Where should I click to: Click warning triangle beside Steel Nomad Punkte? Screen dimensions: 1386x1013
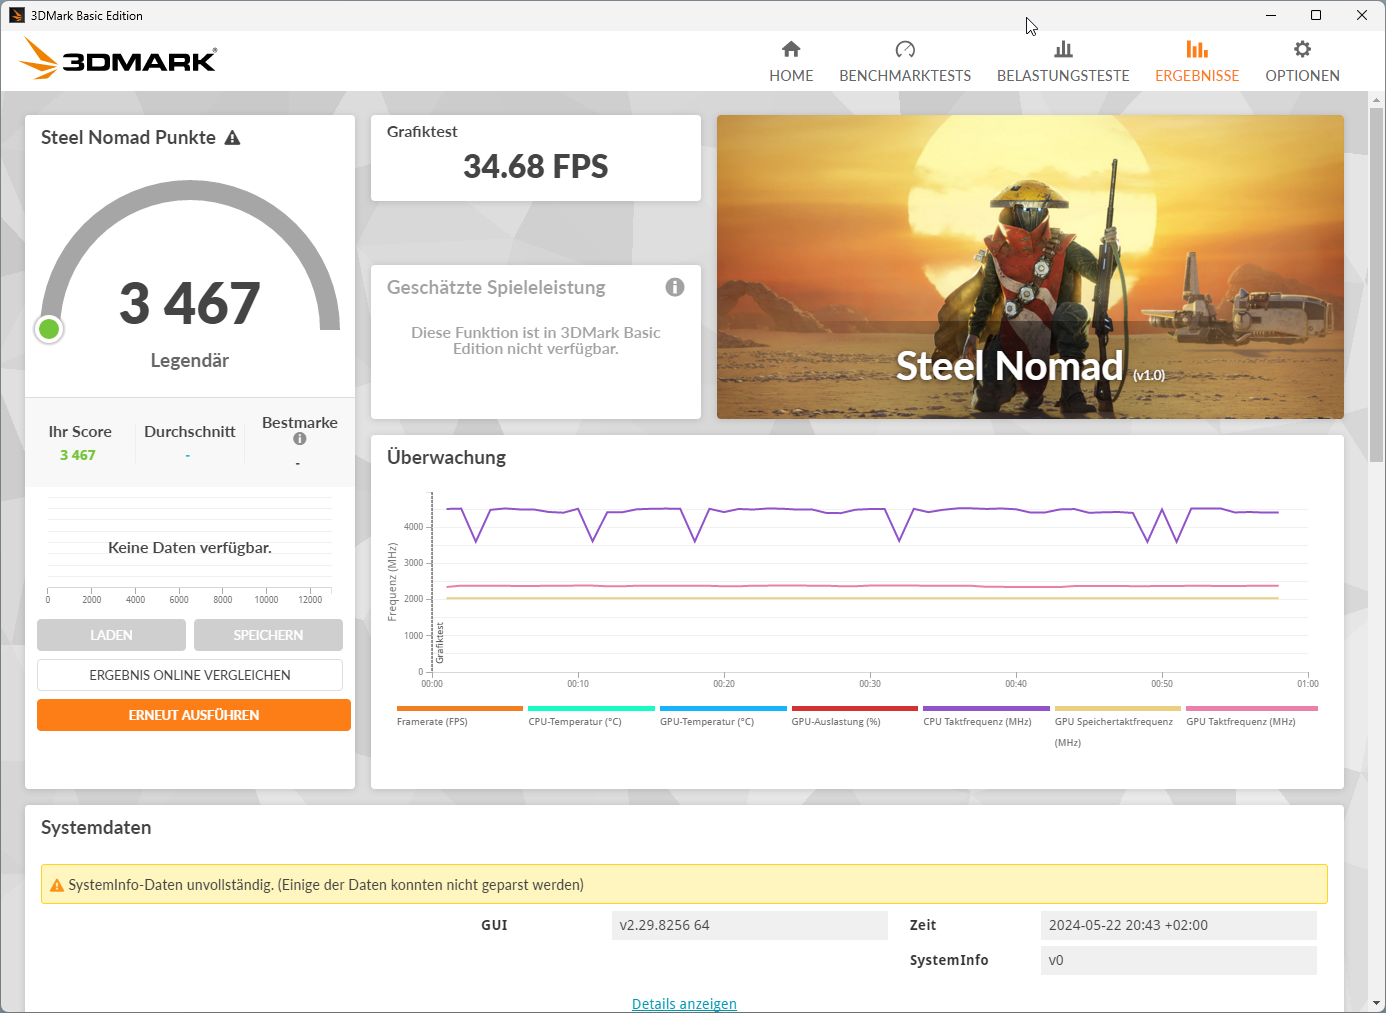coord(232,138)
